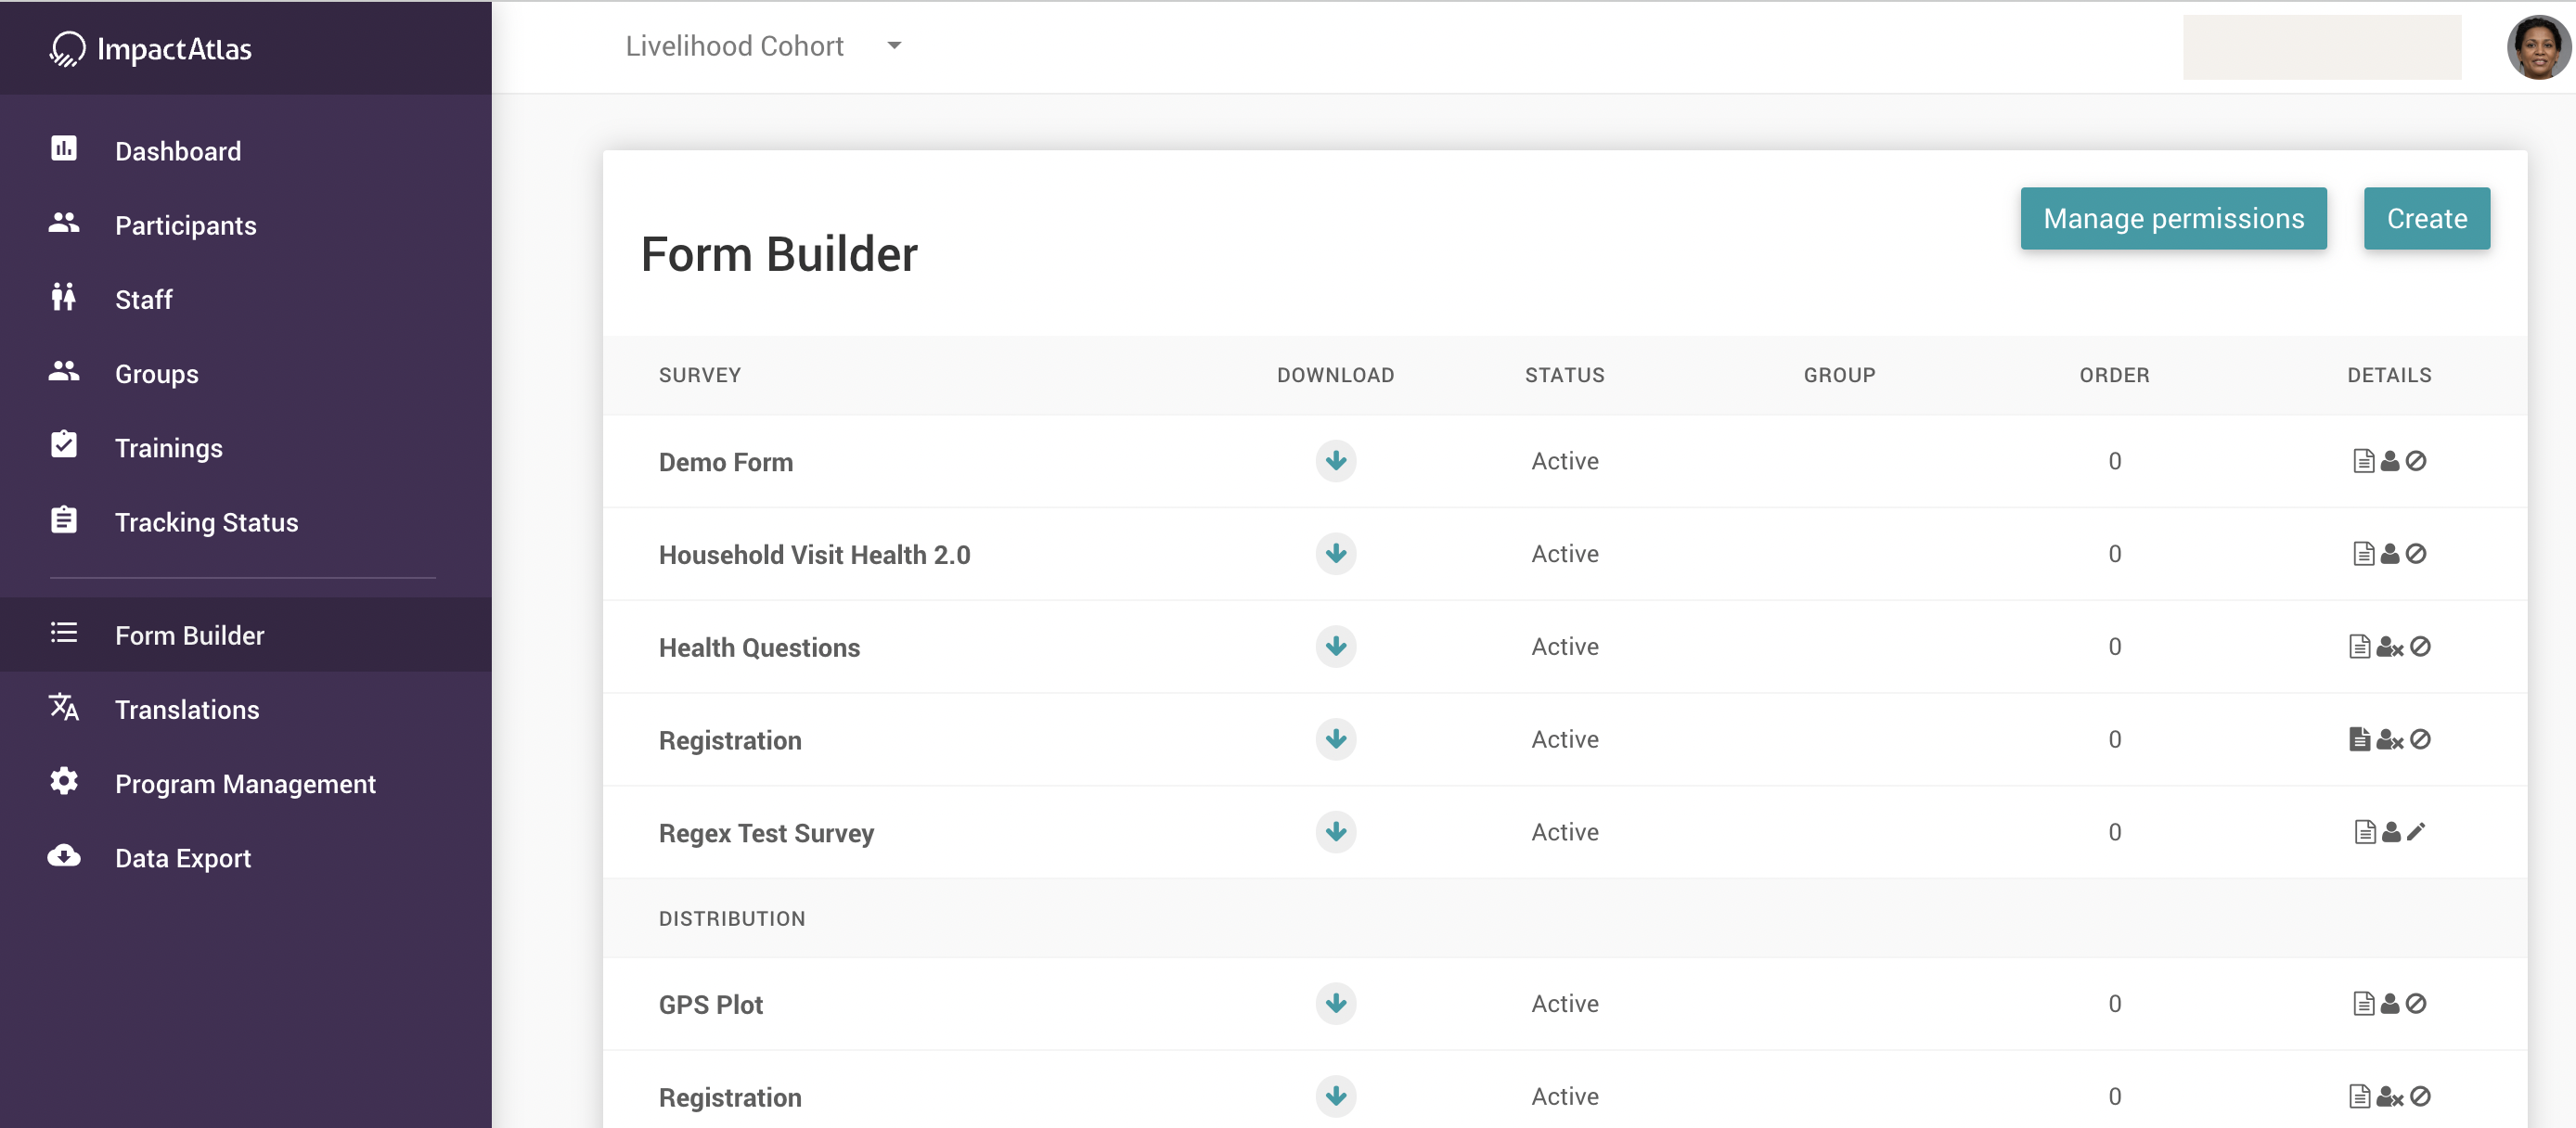The width and height of the screenshot is (2576, 1128).
Task: Click the user-remove icon for Health Questions
Action: (x=2389, y=647)
